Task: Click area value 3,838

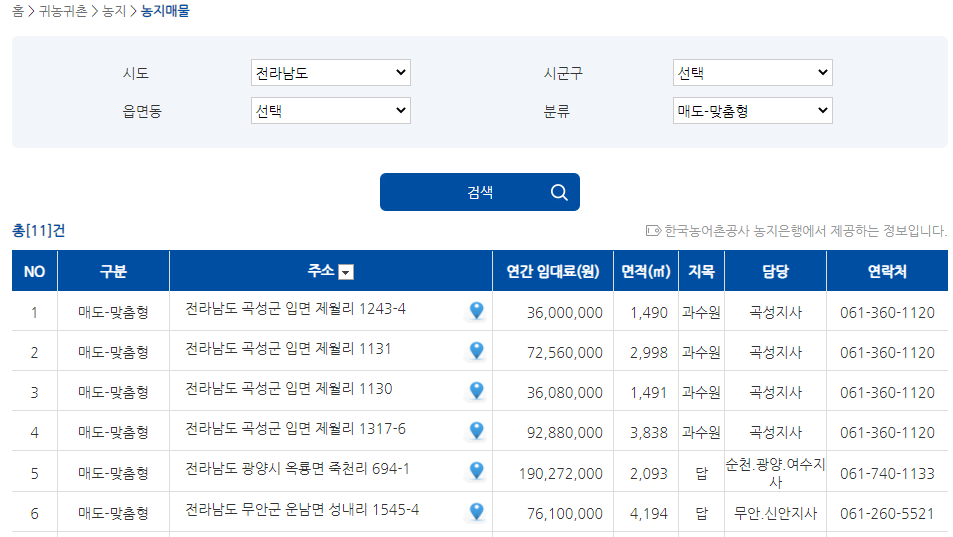Action: tap(649, 433)
